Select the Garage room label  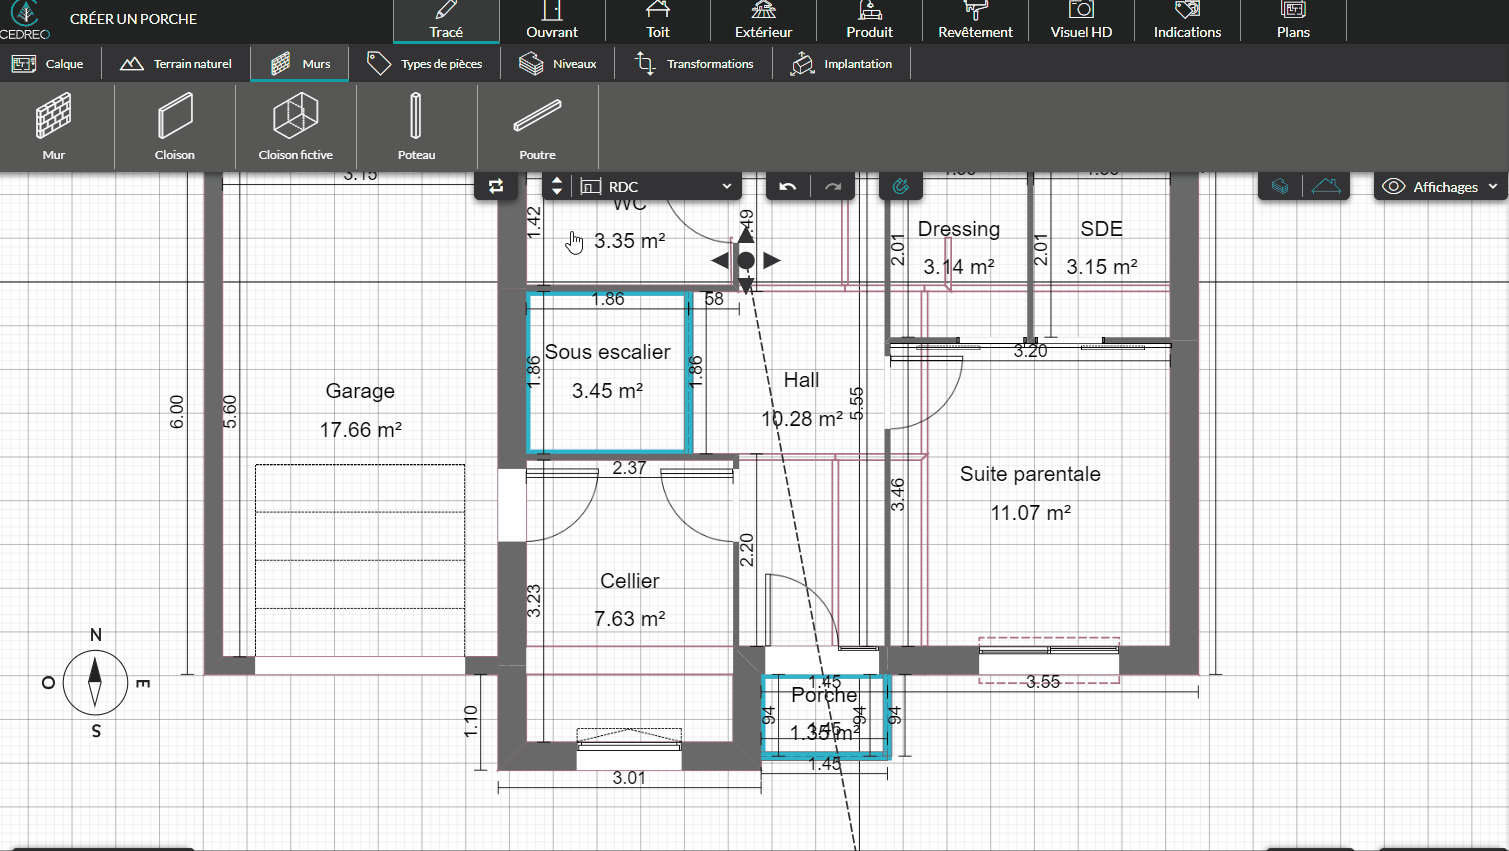[360, 391]
